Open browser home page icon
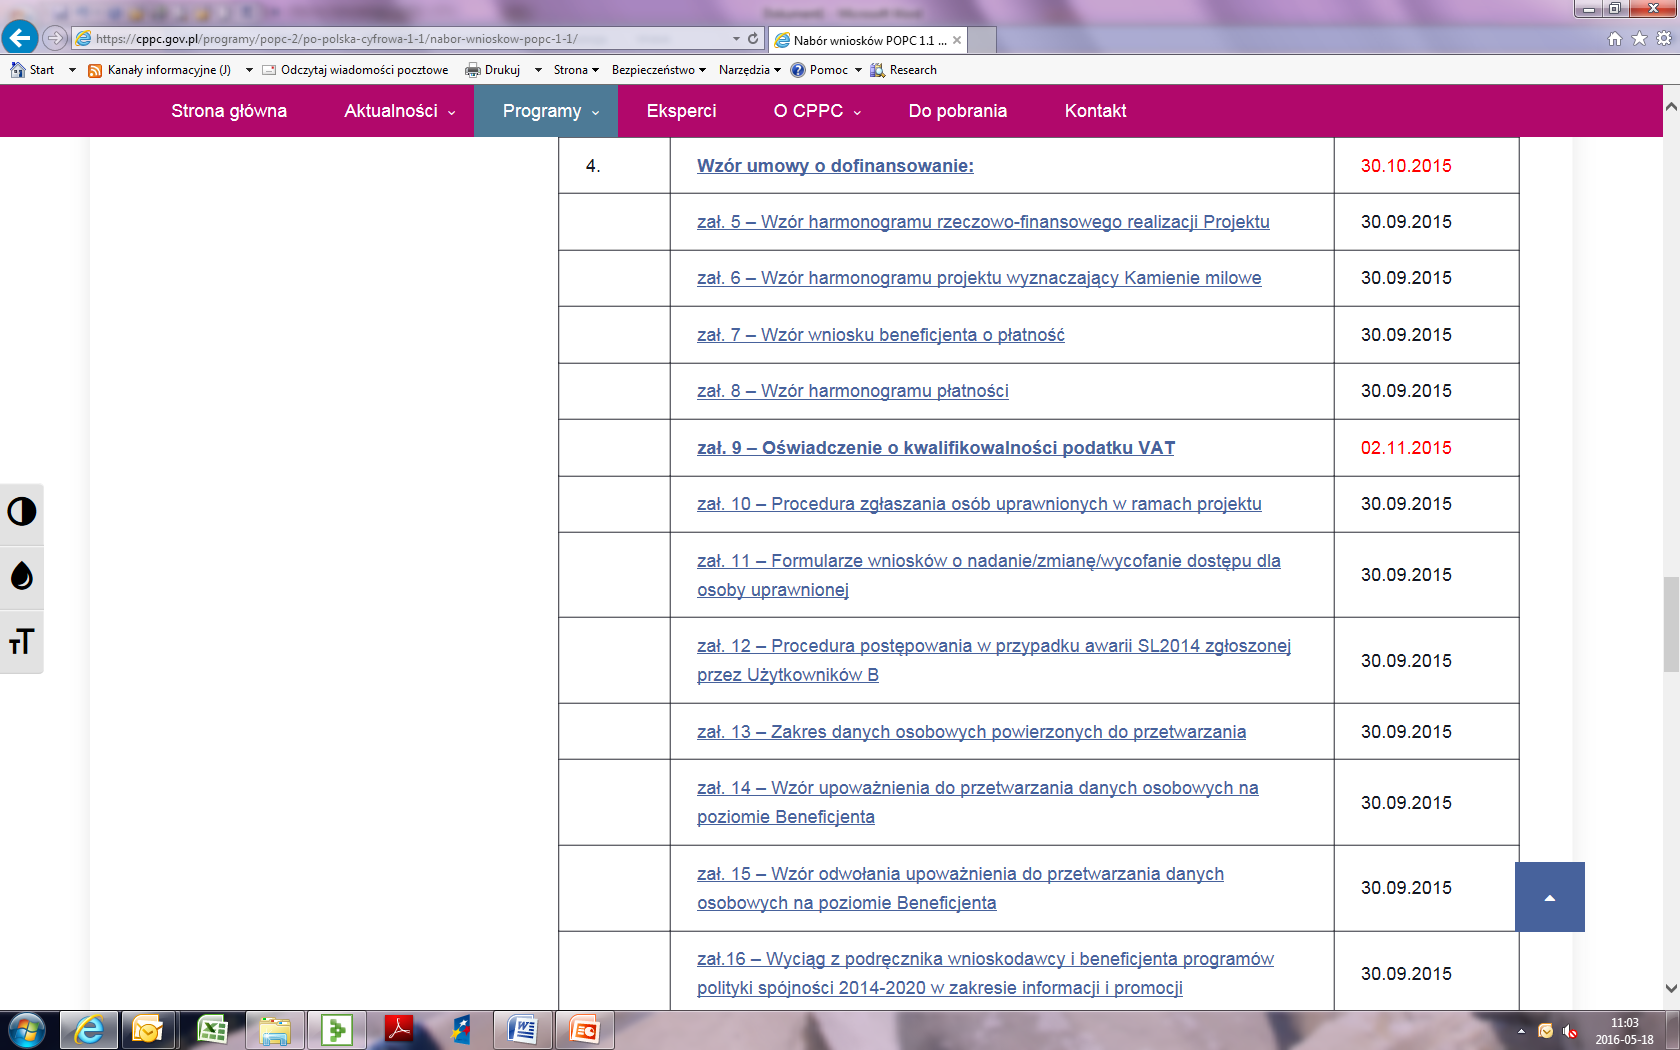Image resolution: width=1680 pixels, height=1050 pixels. [x=1615, y=39]
